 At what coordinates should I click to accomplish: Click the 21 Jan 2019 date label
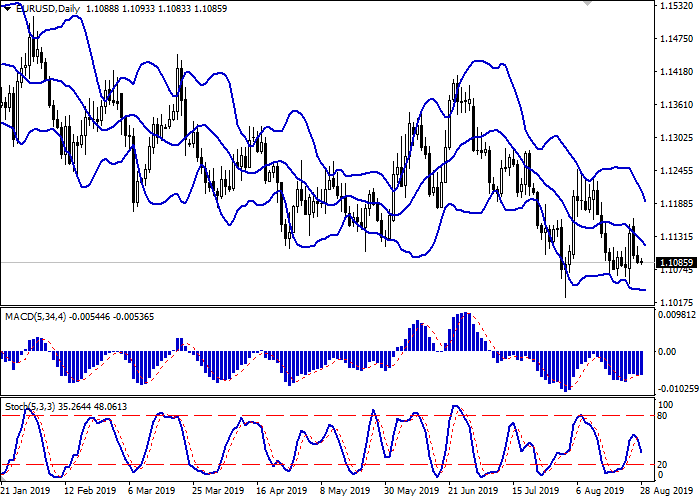coord(27,492)
